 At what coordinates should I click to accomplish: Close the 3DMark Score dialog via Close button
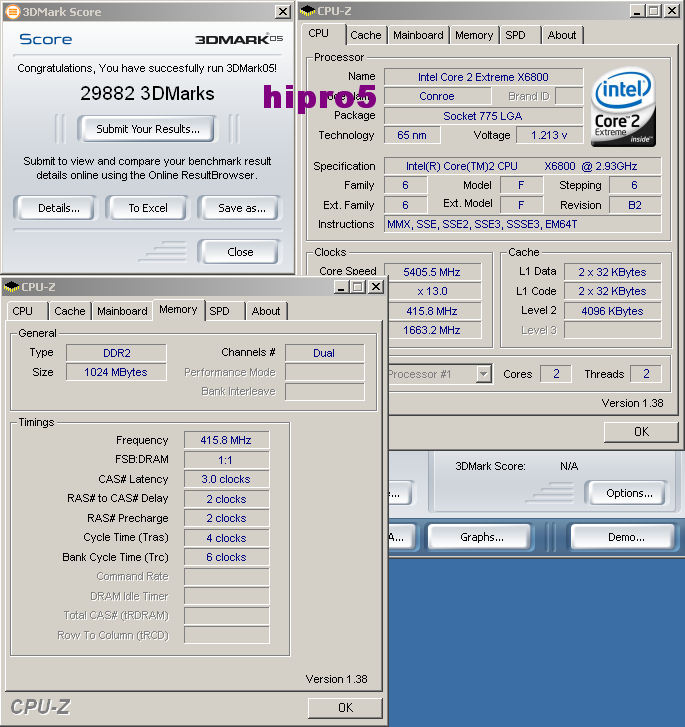pos(239,252)
